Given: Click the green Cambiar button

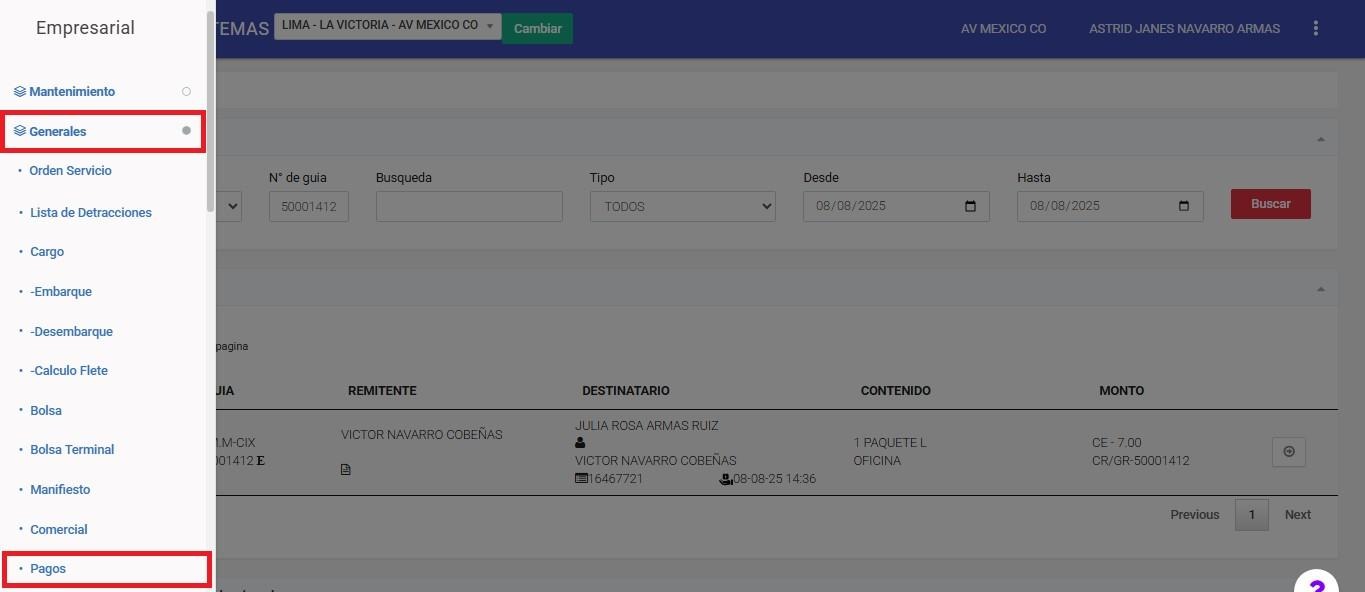Looking at the screenshot, I should pos(537,28).
